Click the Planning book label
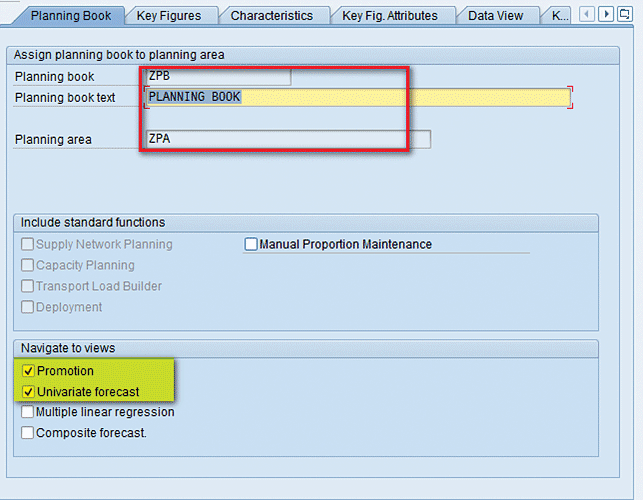 pyautogui.click(x=55, y=77)
